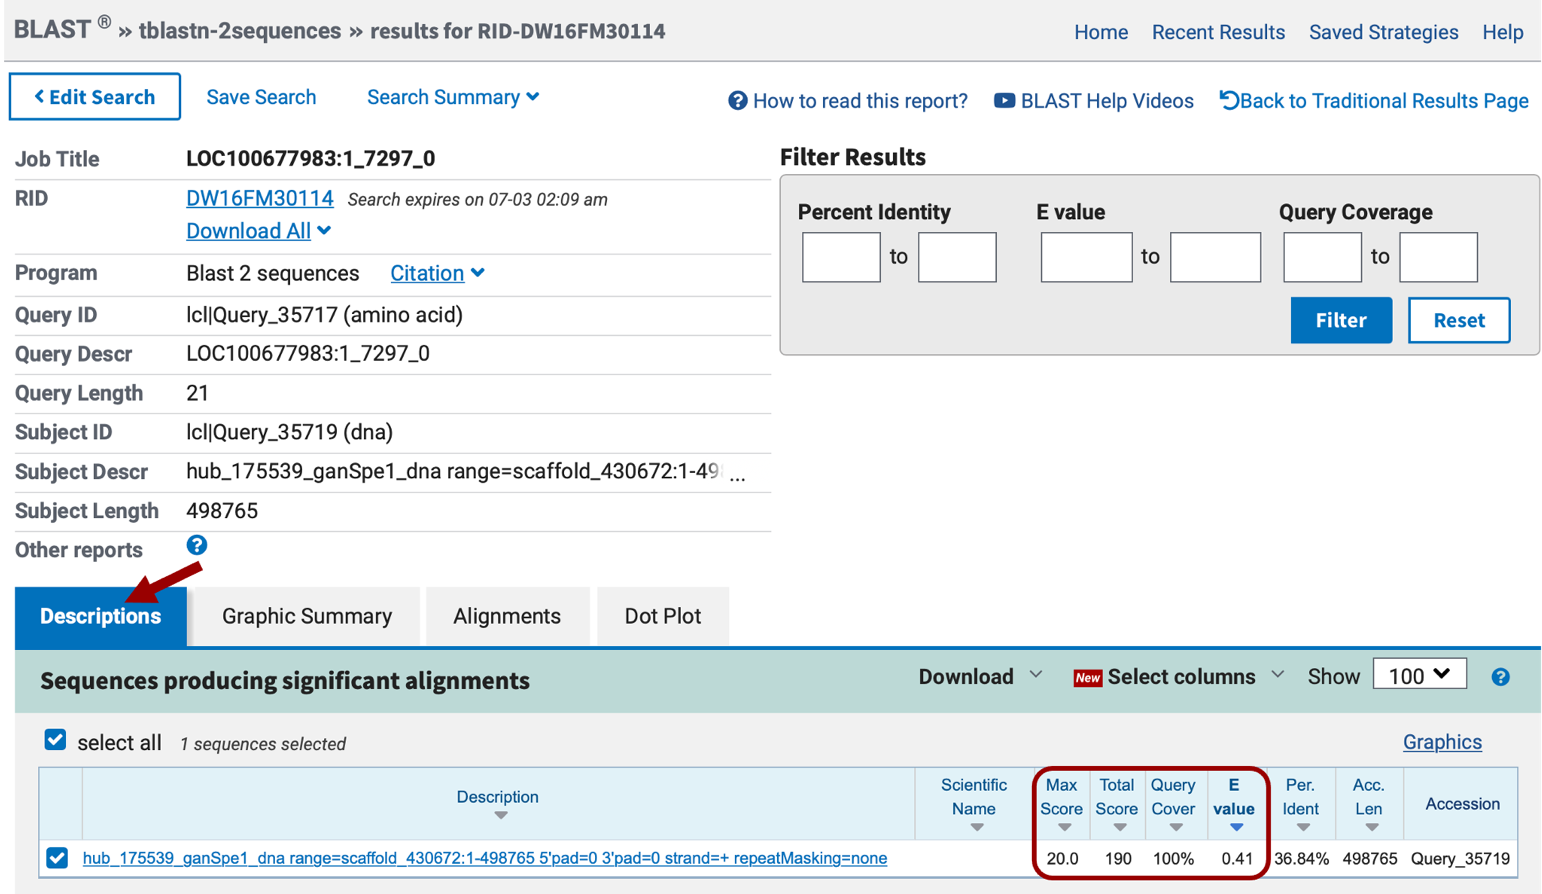Click the Acc. Len value 498765 in table

[1369, 858]
